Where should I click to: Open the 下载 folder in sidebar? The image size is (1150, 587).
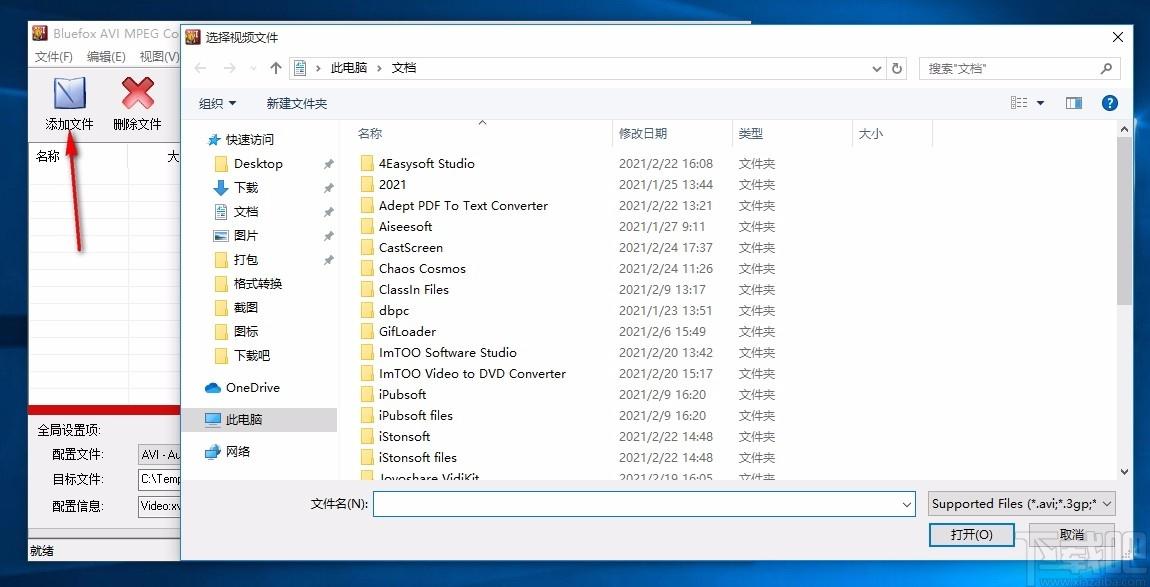[x=246, y=188]
